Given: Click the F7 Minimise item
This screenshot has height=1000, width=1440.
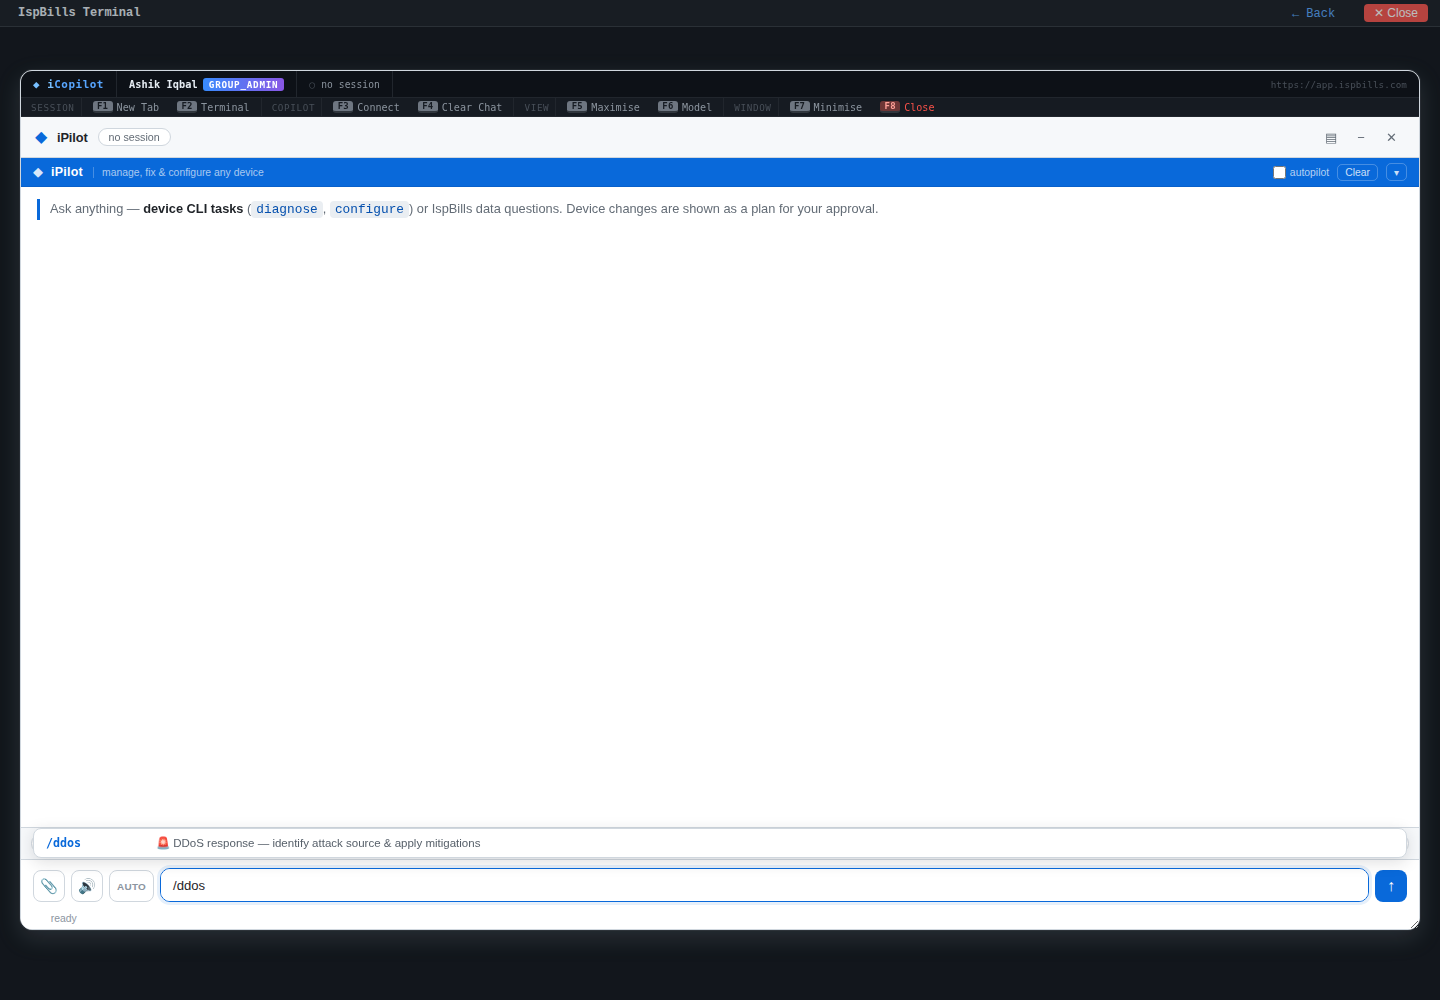Looking at the screenshot, I should [x=826, y=107].
